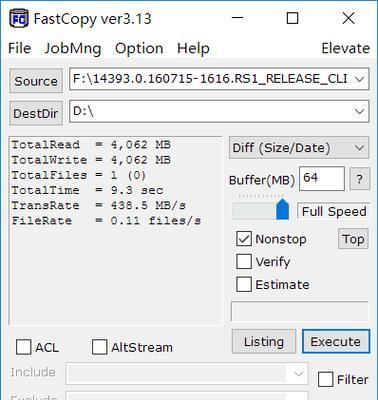Open the Diff (Size/Date) mode dropdown

tap(299, 148)
